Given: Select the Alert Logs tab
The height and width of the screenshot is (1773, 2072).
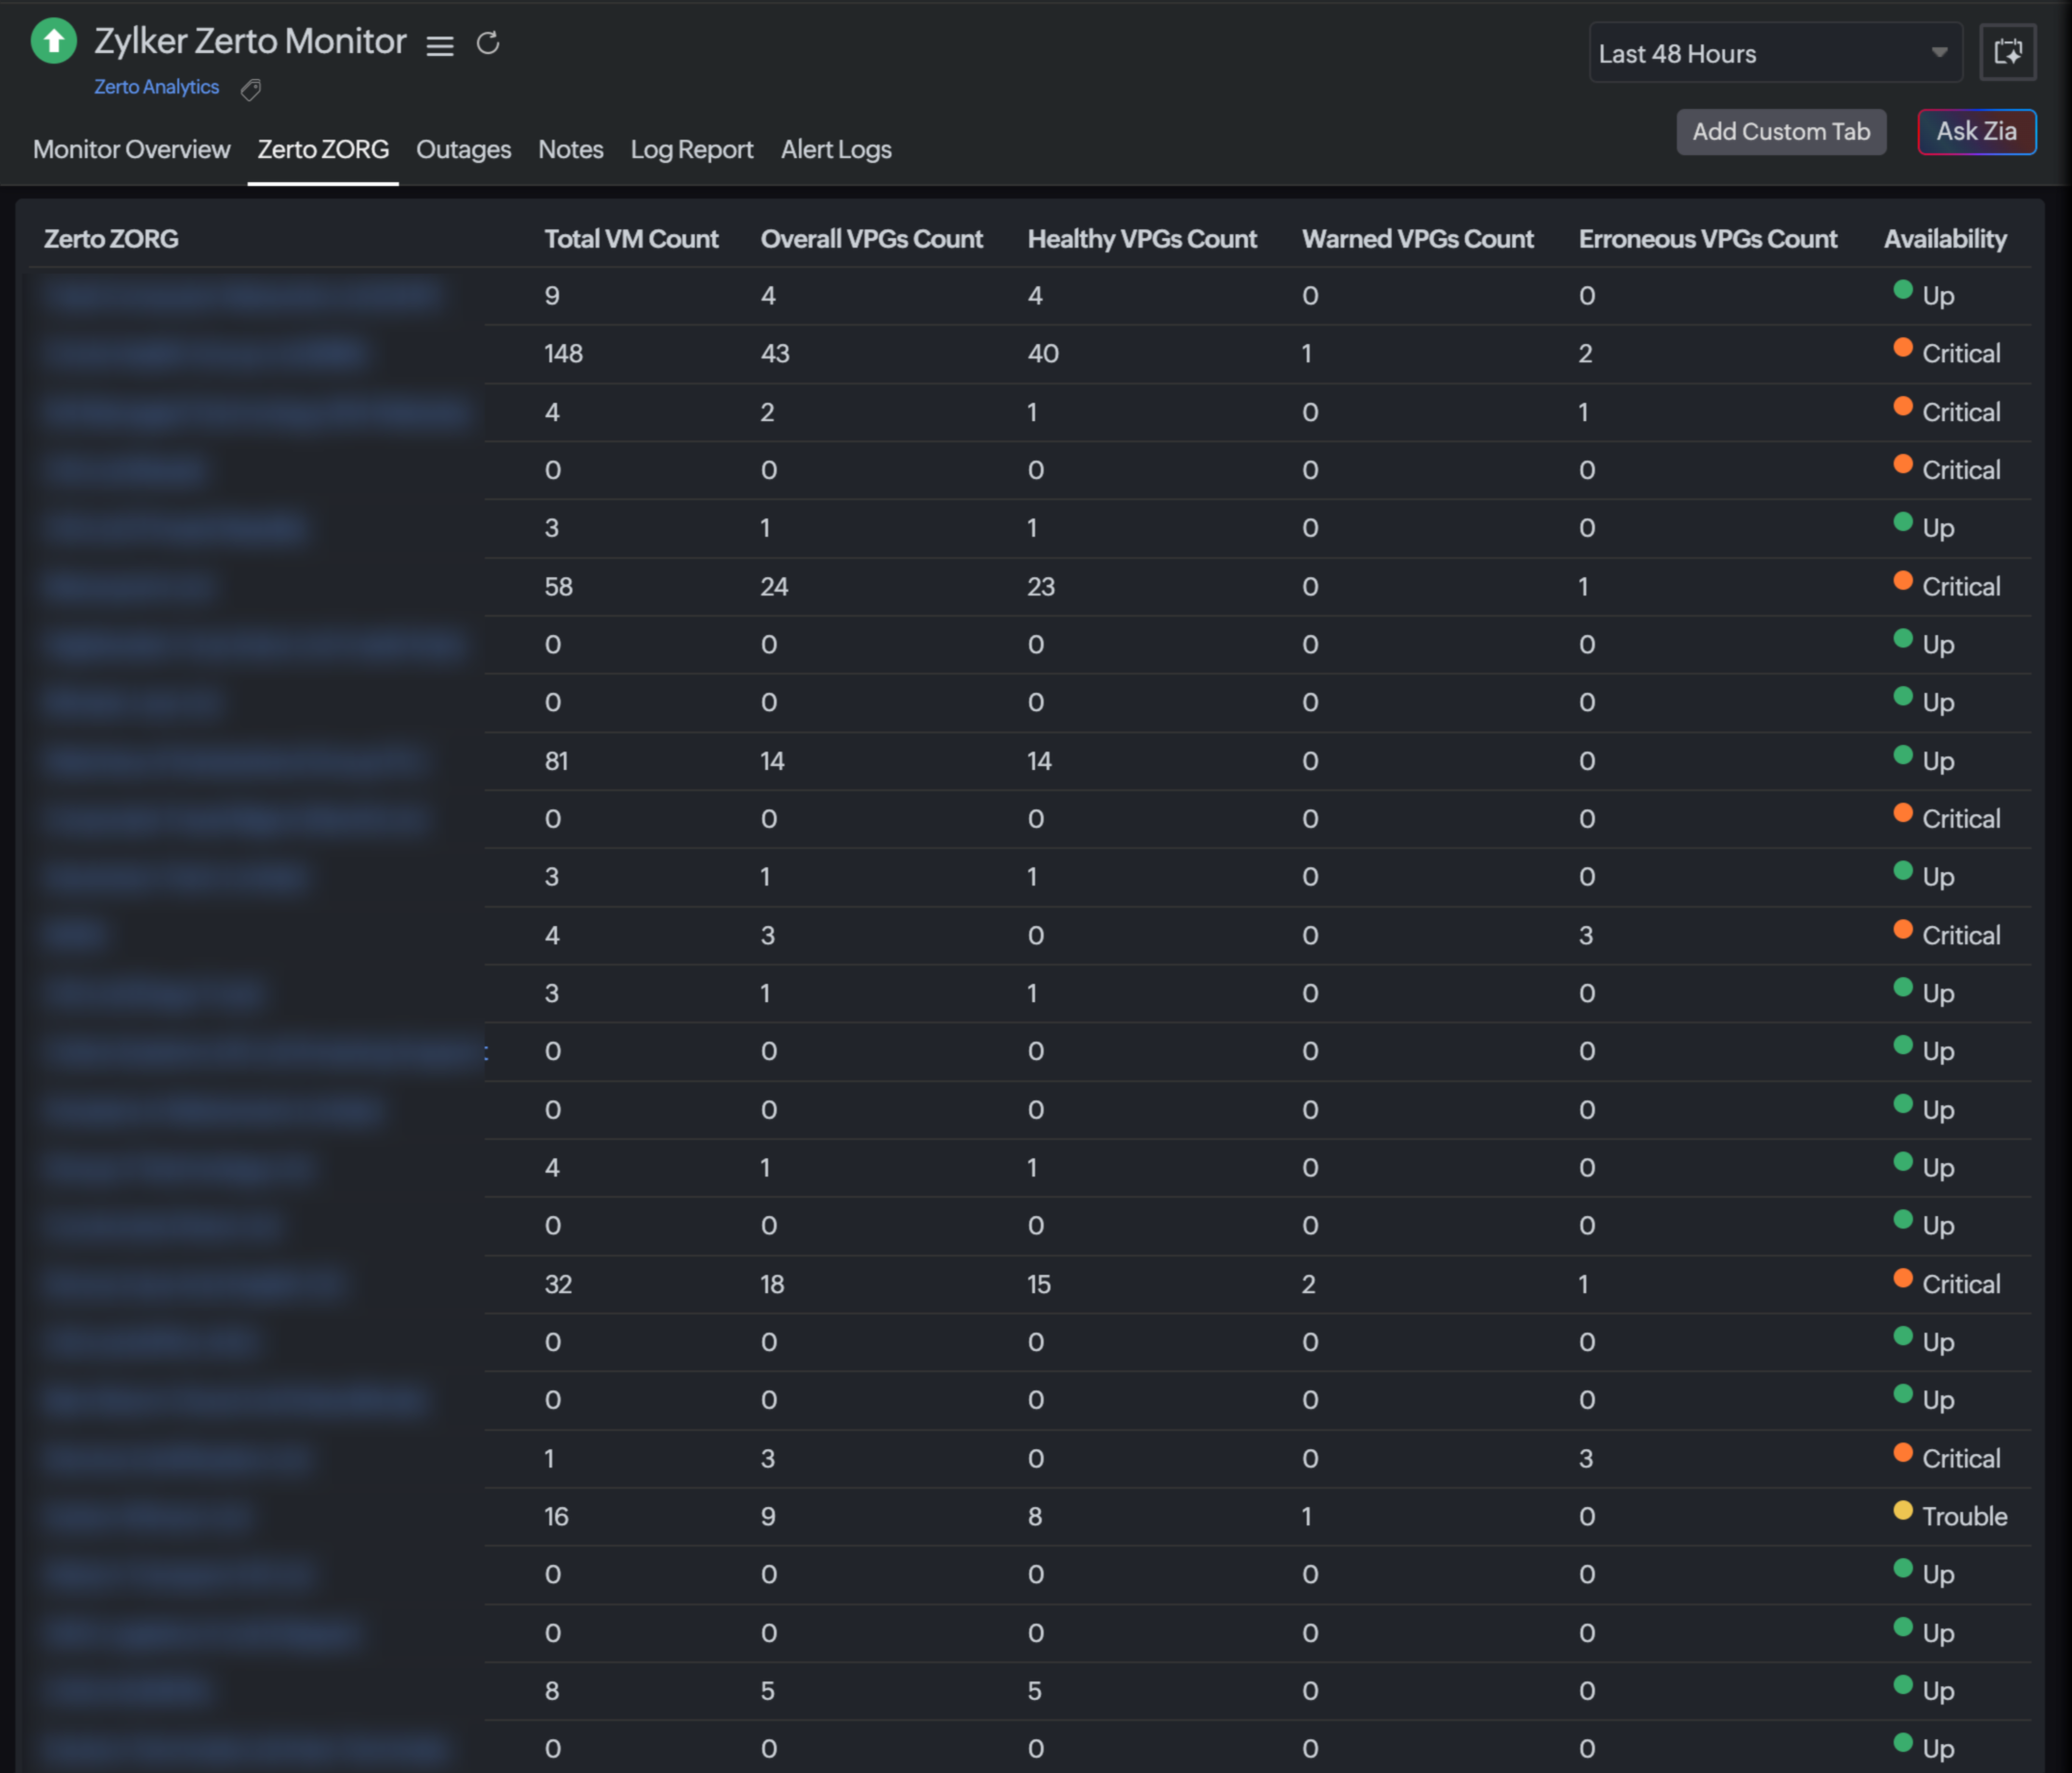Looking at the screenshot, I should click(836, 150).
